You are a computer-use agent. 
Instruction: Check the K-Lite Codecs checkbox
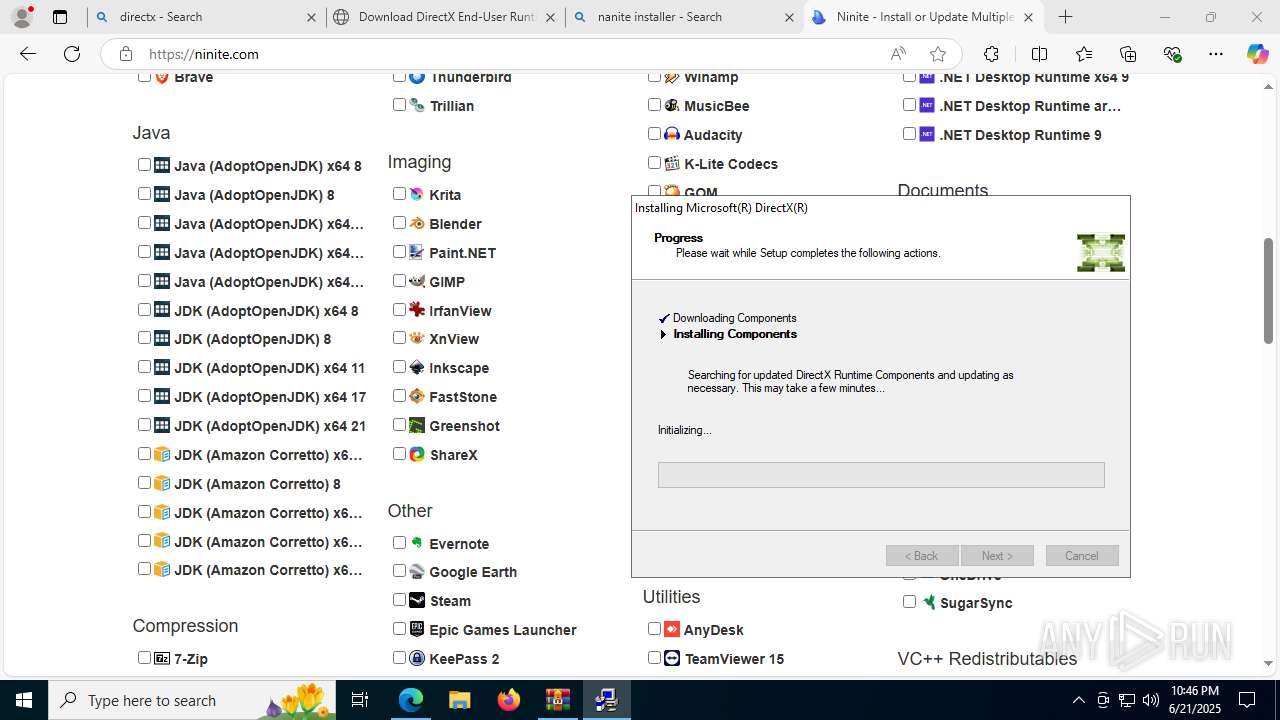click(x=654, y=162)
